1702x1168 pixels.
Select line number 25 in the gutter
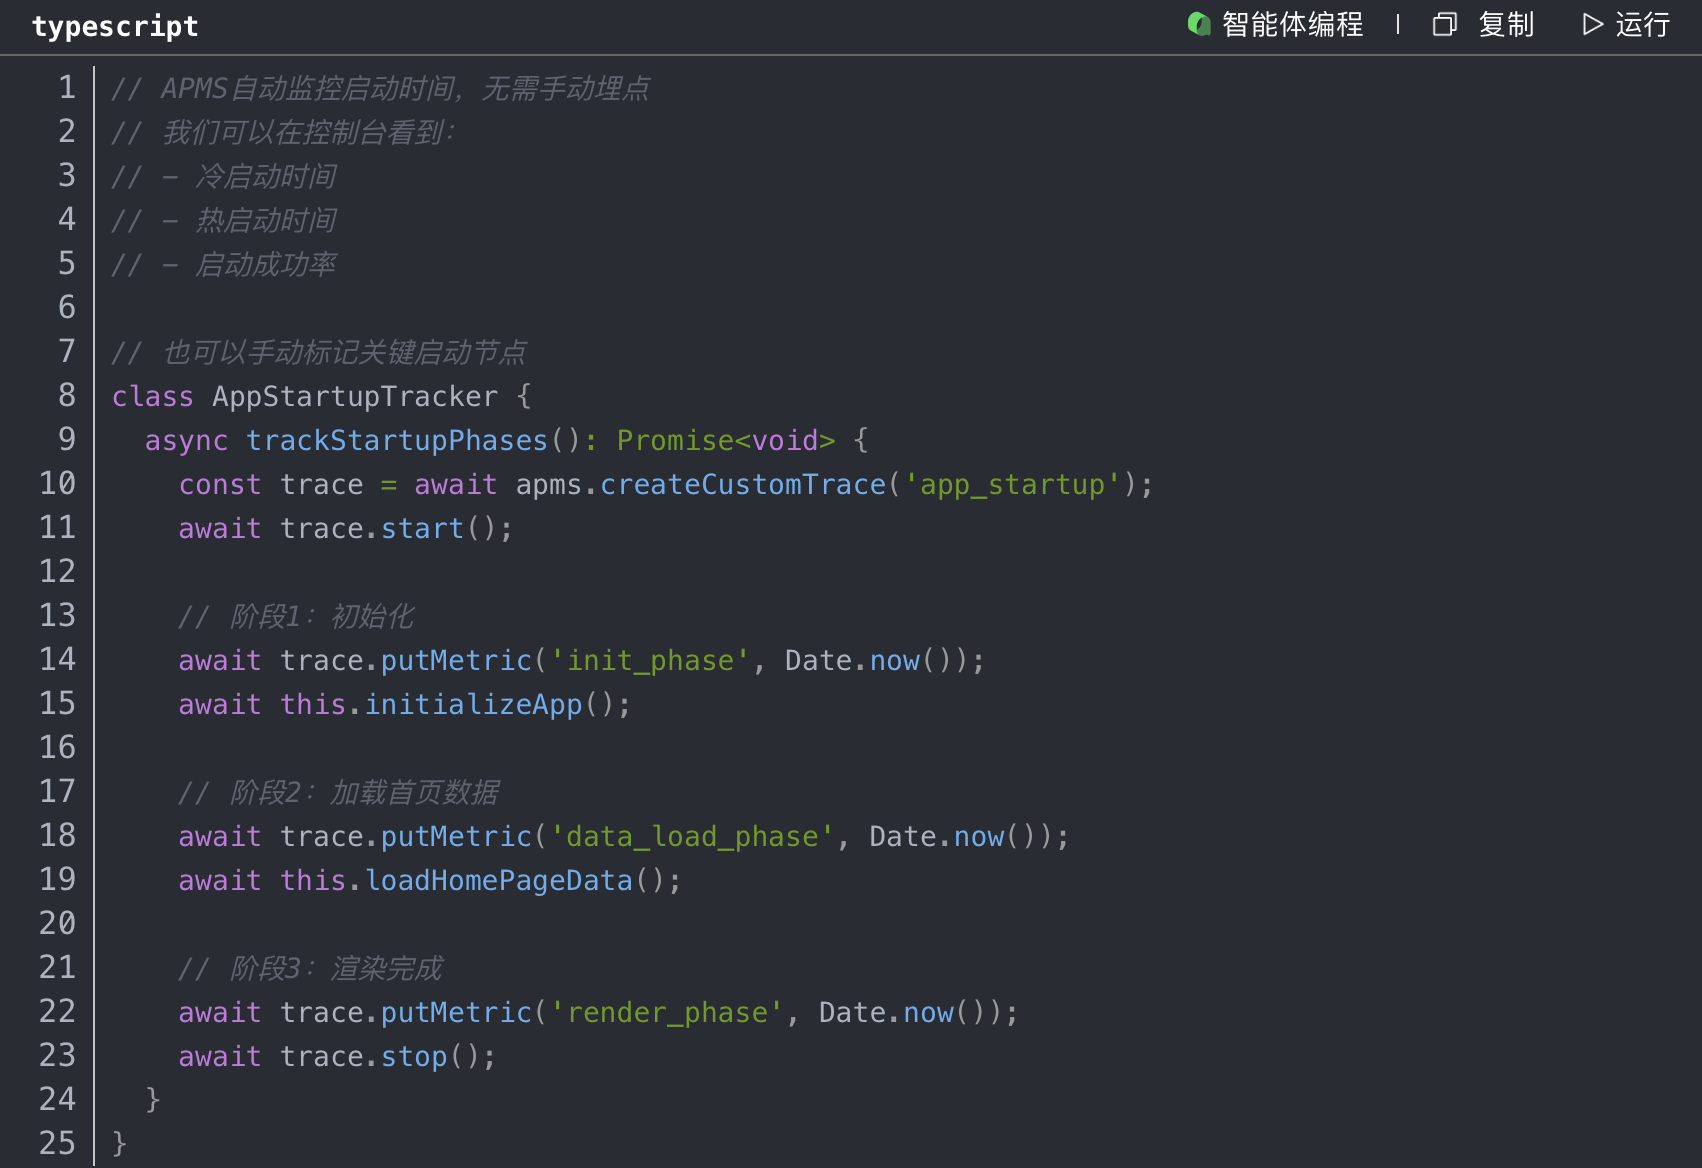57,1143
